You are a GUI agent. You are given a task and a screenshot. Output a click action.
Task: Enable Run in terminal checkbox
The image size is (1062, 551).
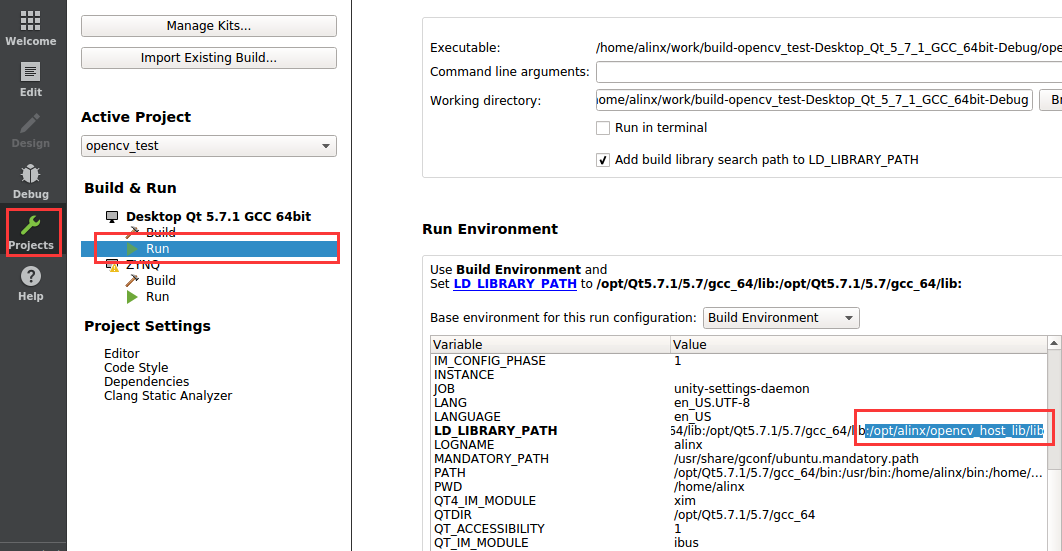[x=603, y=128]
